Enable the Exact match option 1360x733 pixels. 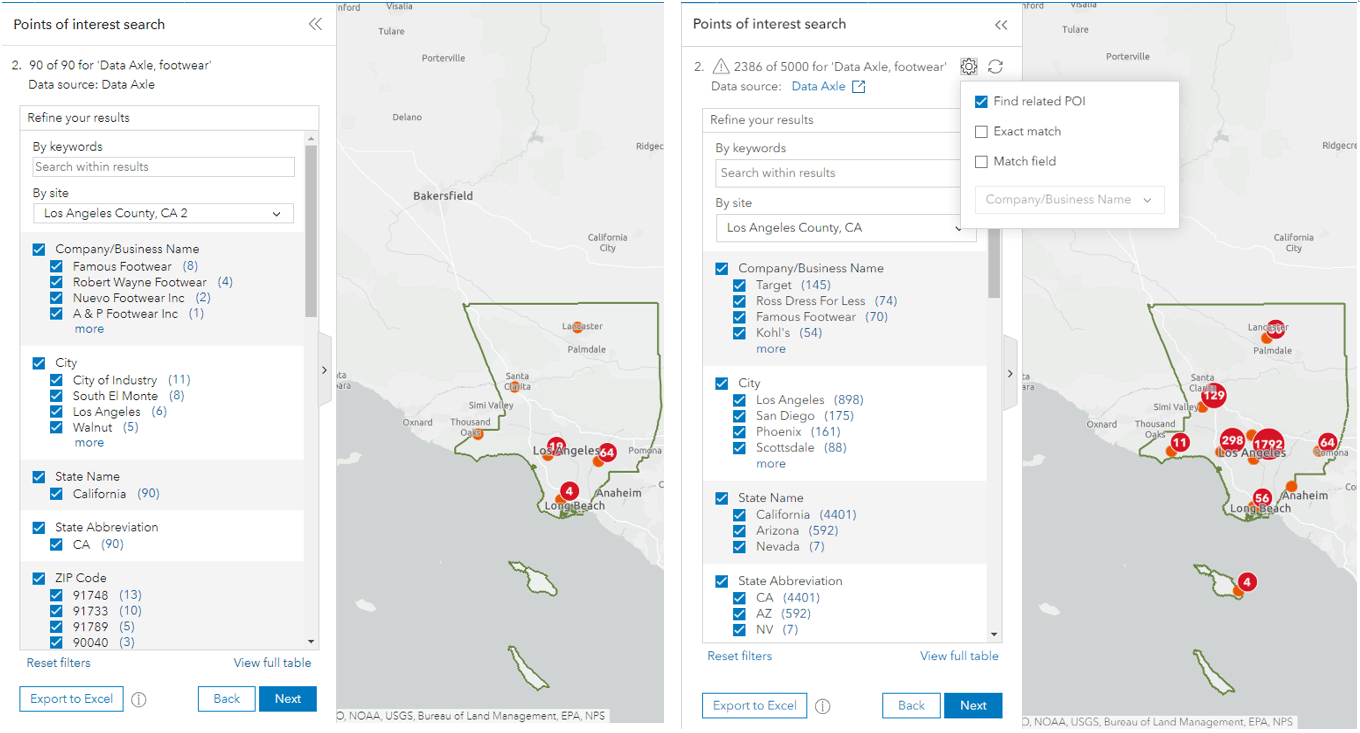[x=981, y=131]
